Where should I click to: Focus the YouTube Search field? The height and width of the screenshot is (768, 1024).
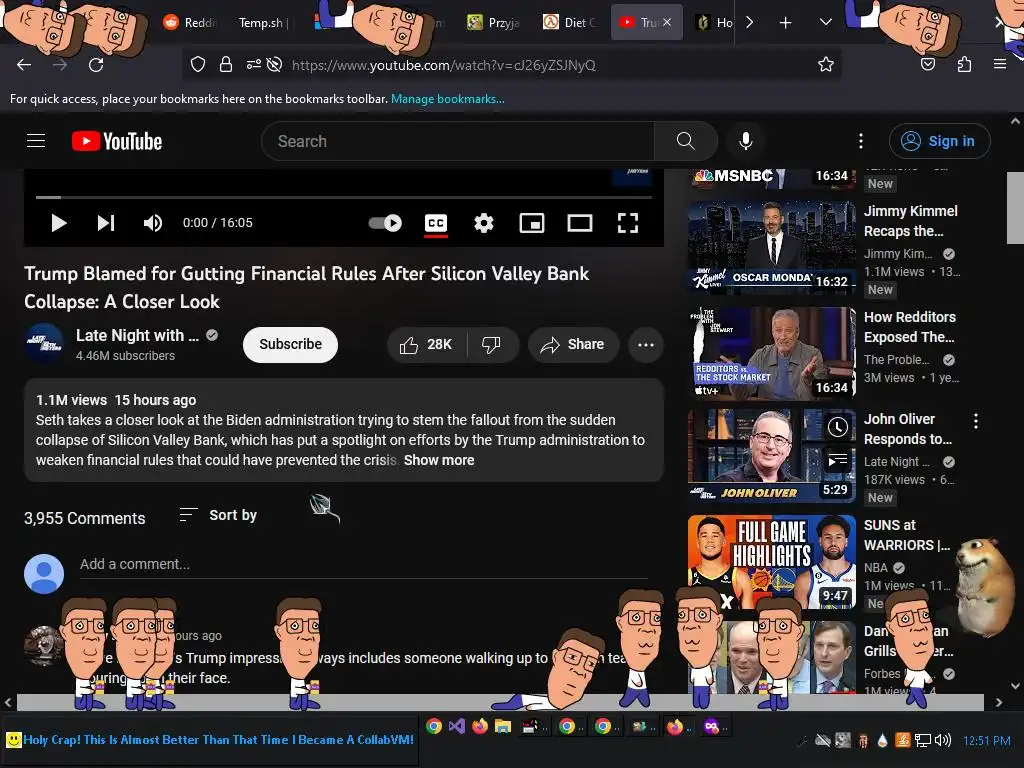[458, 141]
